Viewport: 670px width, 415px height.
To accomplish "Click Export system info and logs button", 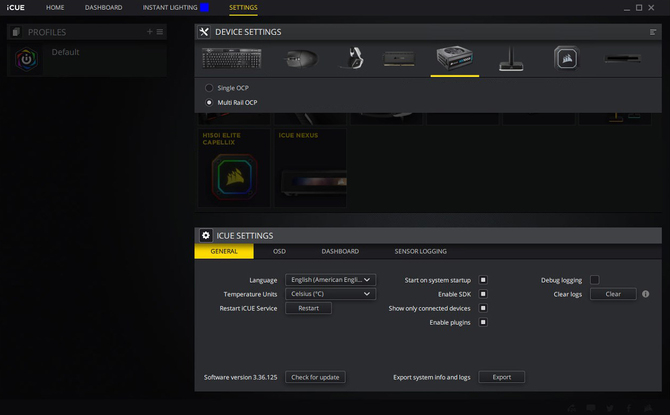I will (502, 377).
